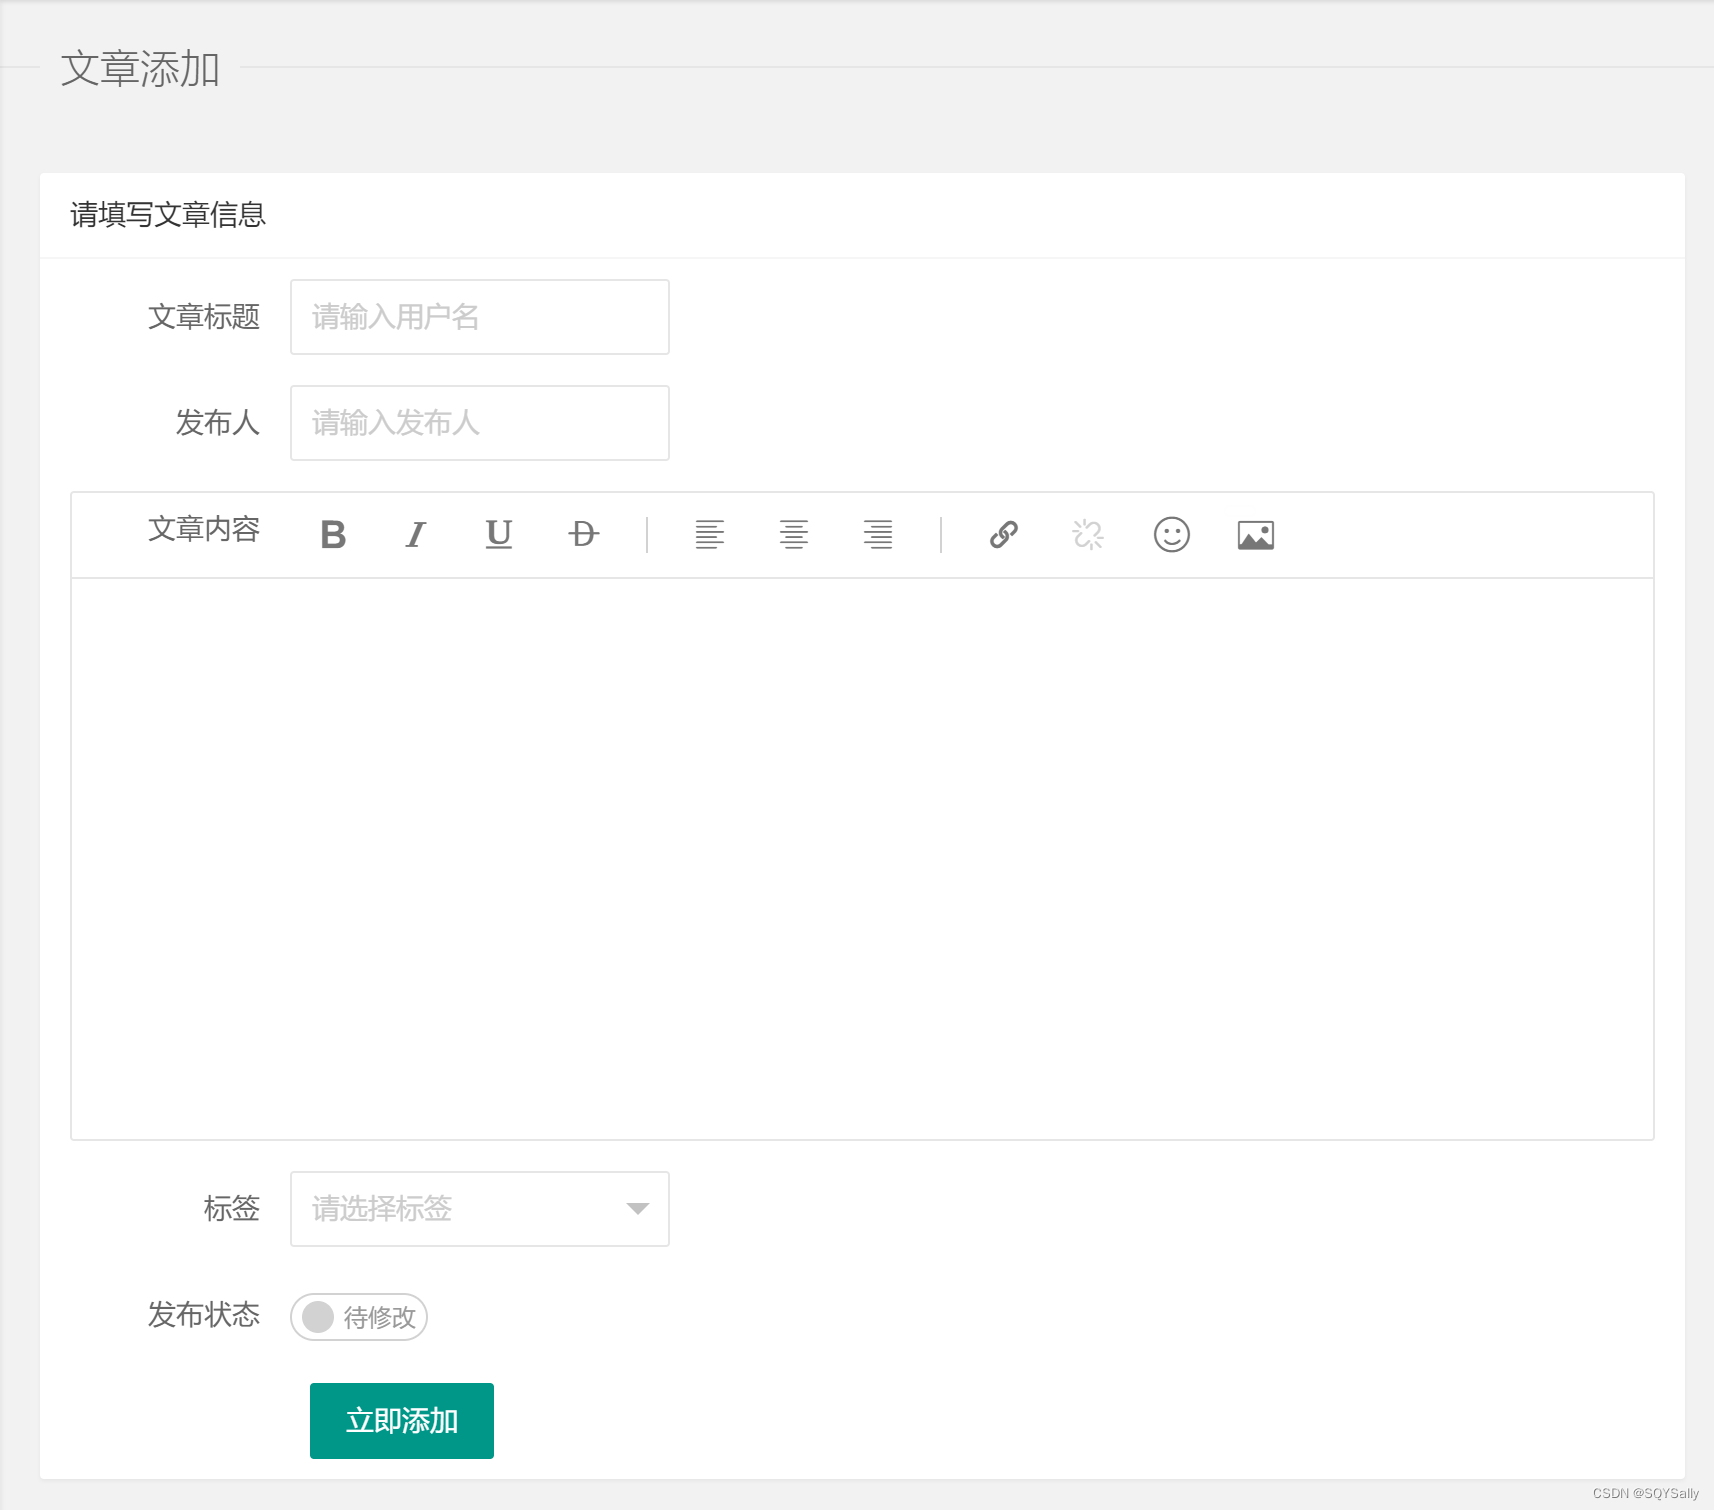The height and width of the screenshot is (1510, 1714).
Task: Open the 请选择标签 tag dropdown
Action: (x=450, y=1209)
